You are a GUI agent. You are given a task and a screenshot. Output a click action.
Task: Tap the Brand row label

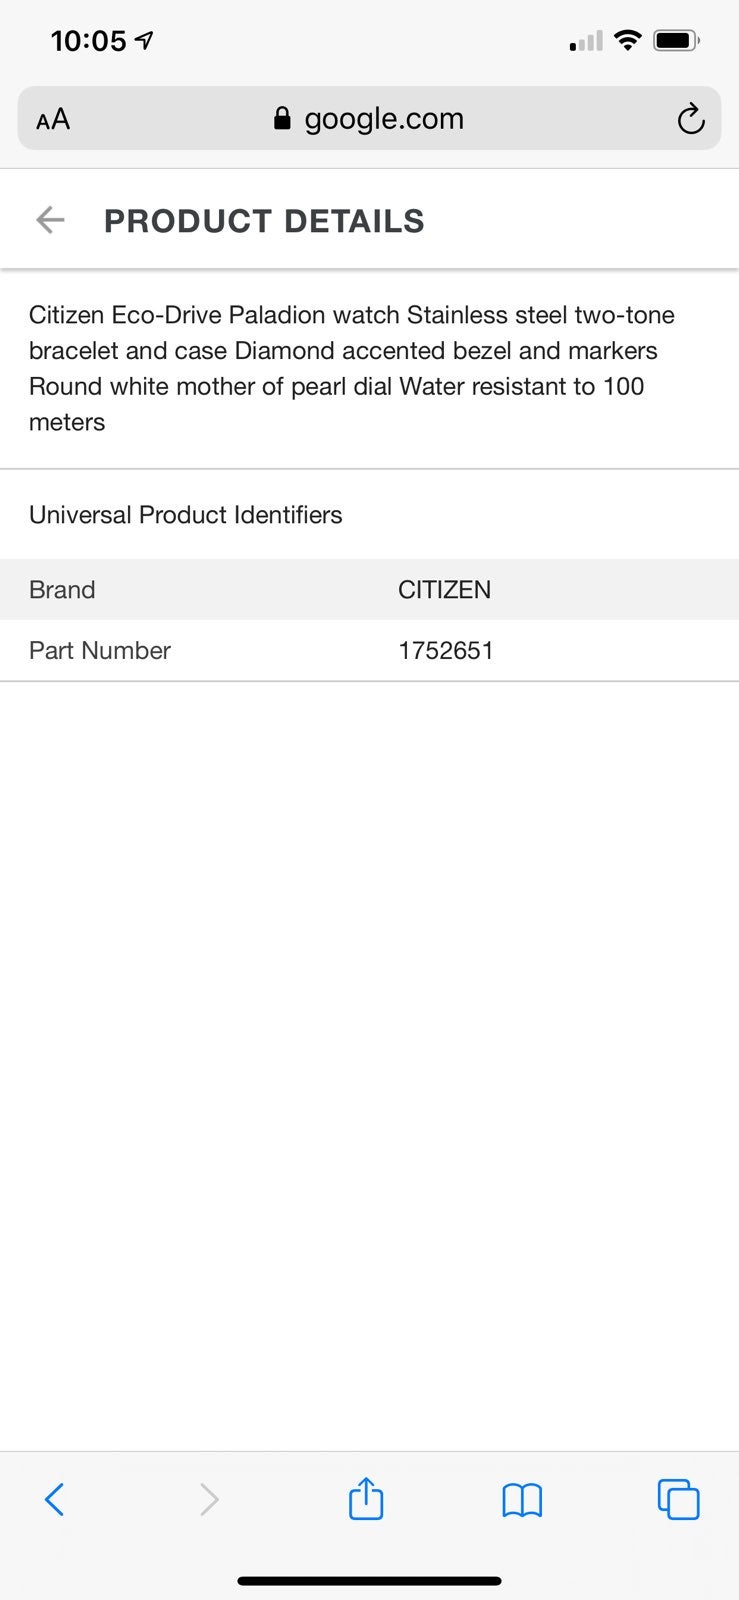click(x=62, y=590)
